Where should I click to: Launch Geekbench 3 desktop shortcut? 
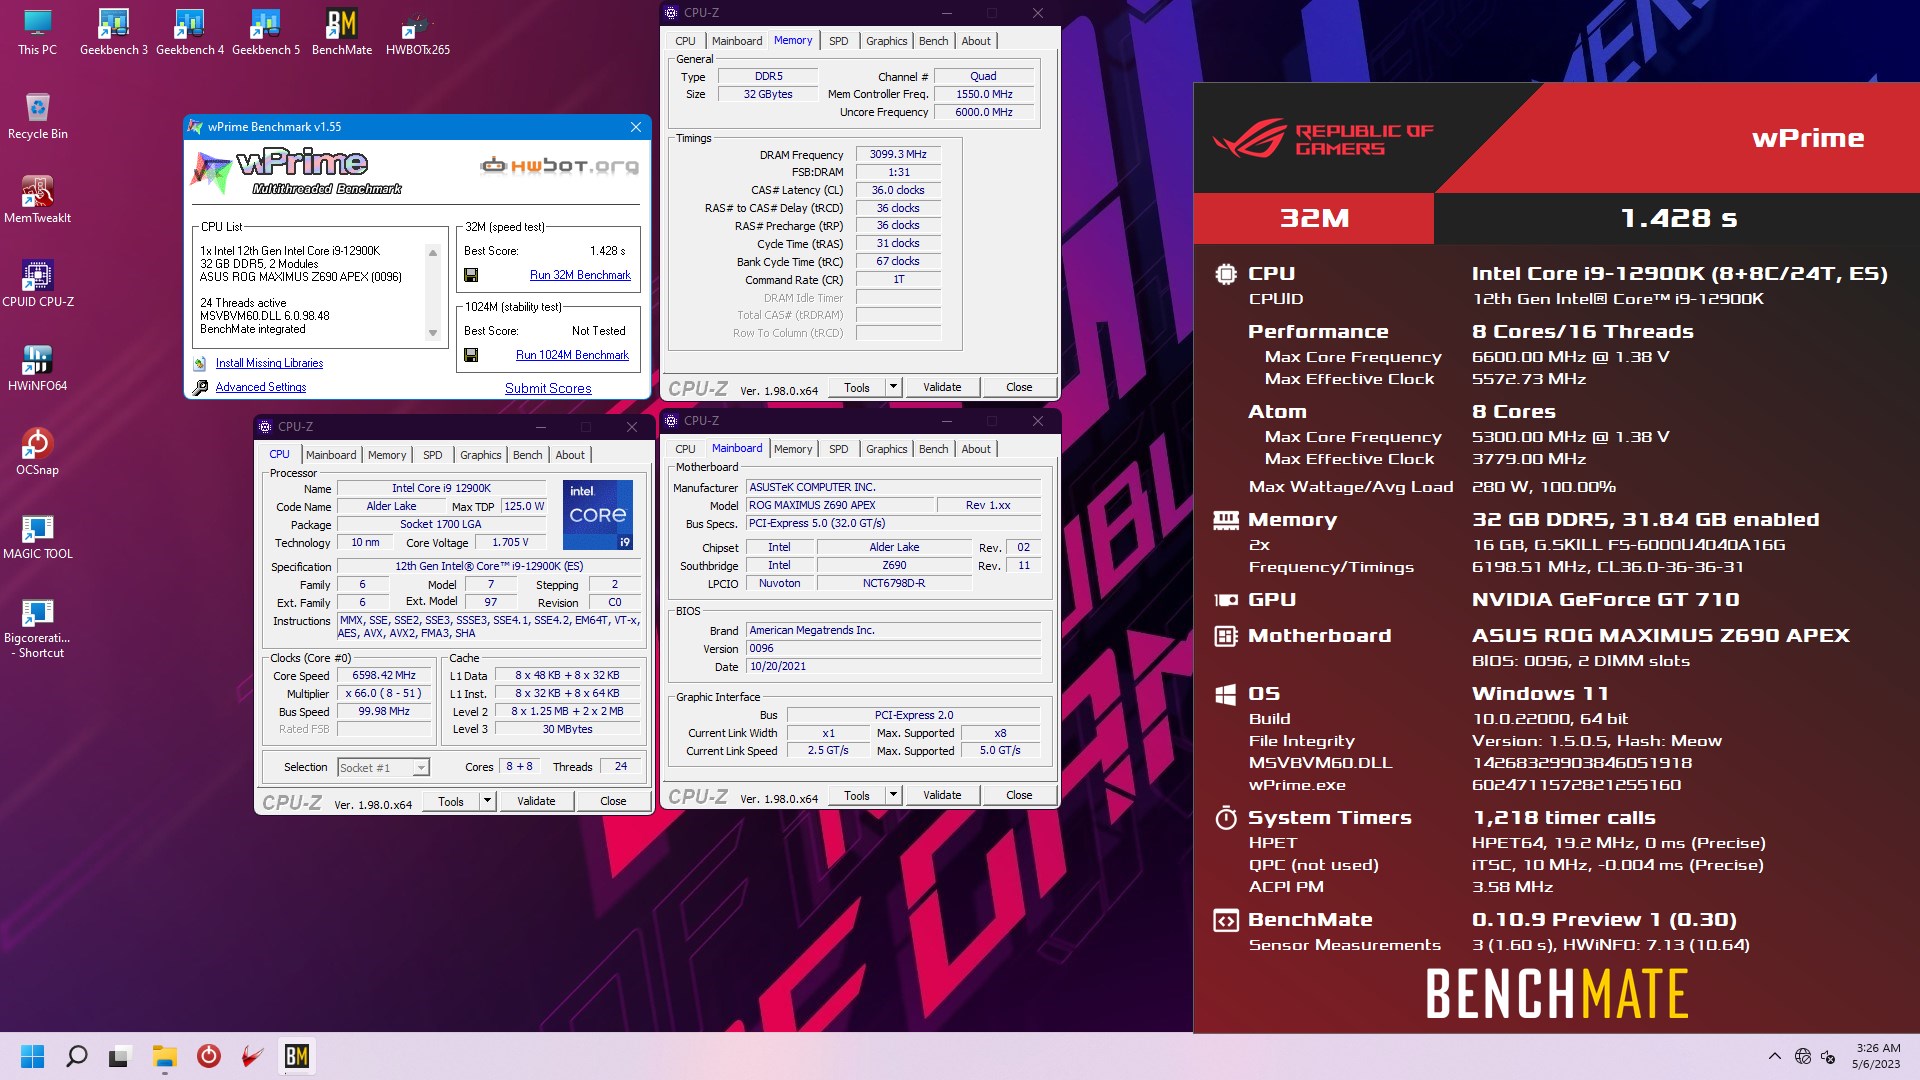click(x=113, y=32)
